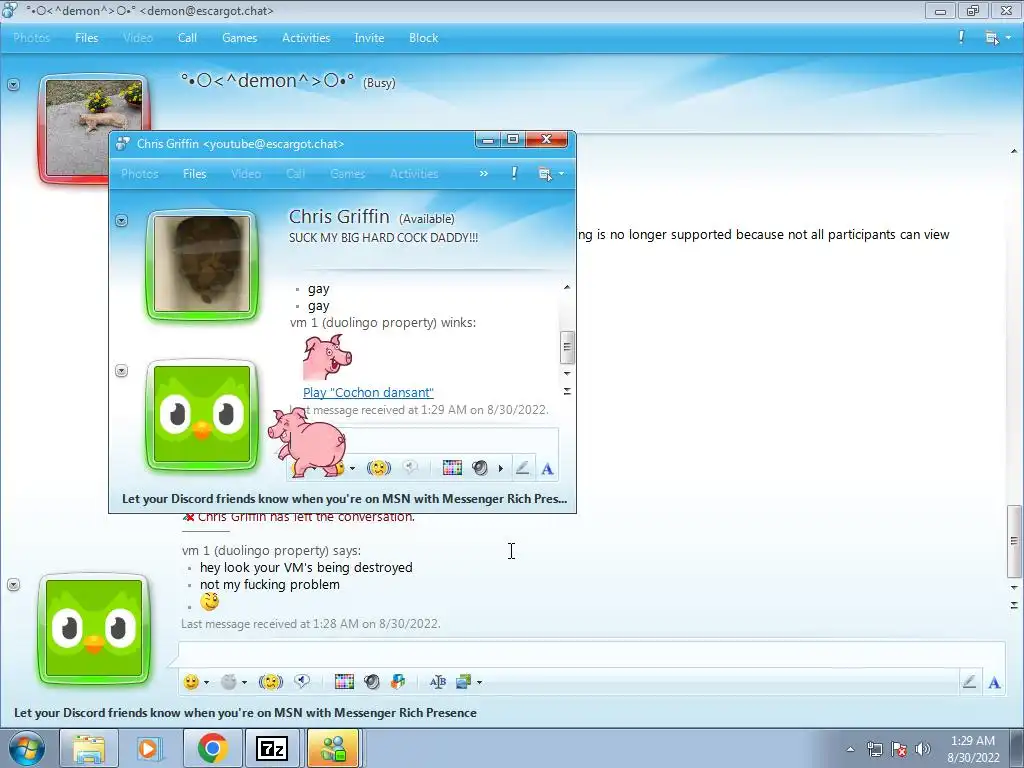Open Activities menu in demon window

coord(306,38)
